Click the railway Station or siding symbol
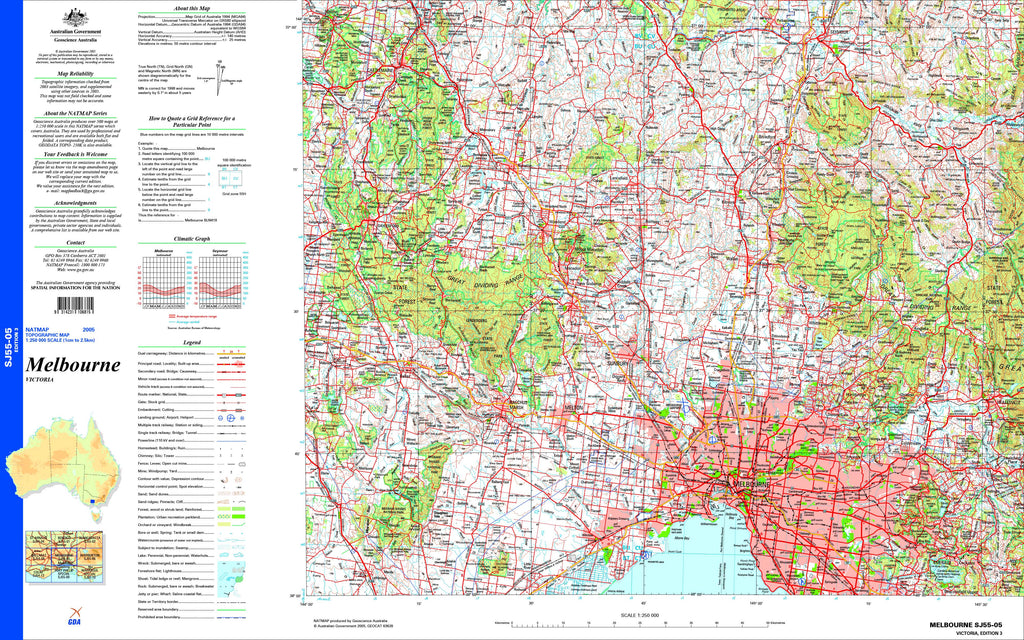 [232, 426]
